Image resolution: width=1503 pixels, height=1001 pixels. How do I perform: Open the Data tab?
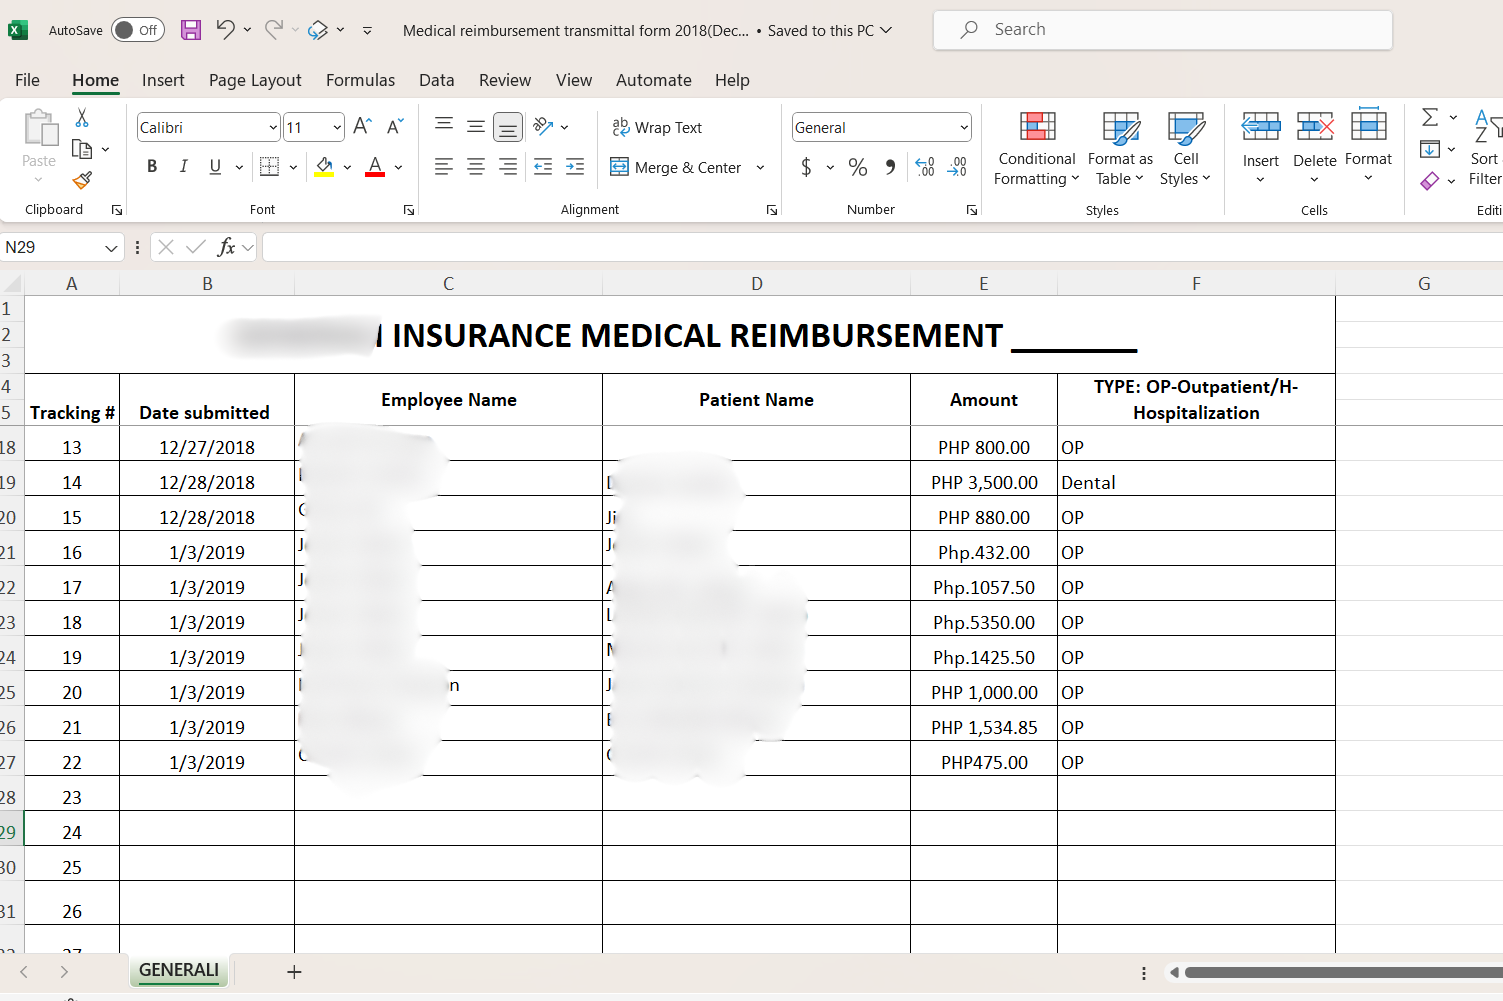[436, 80]
